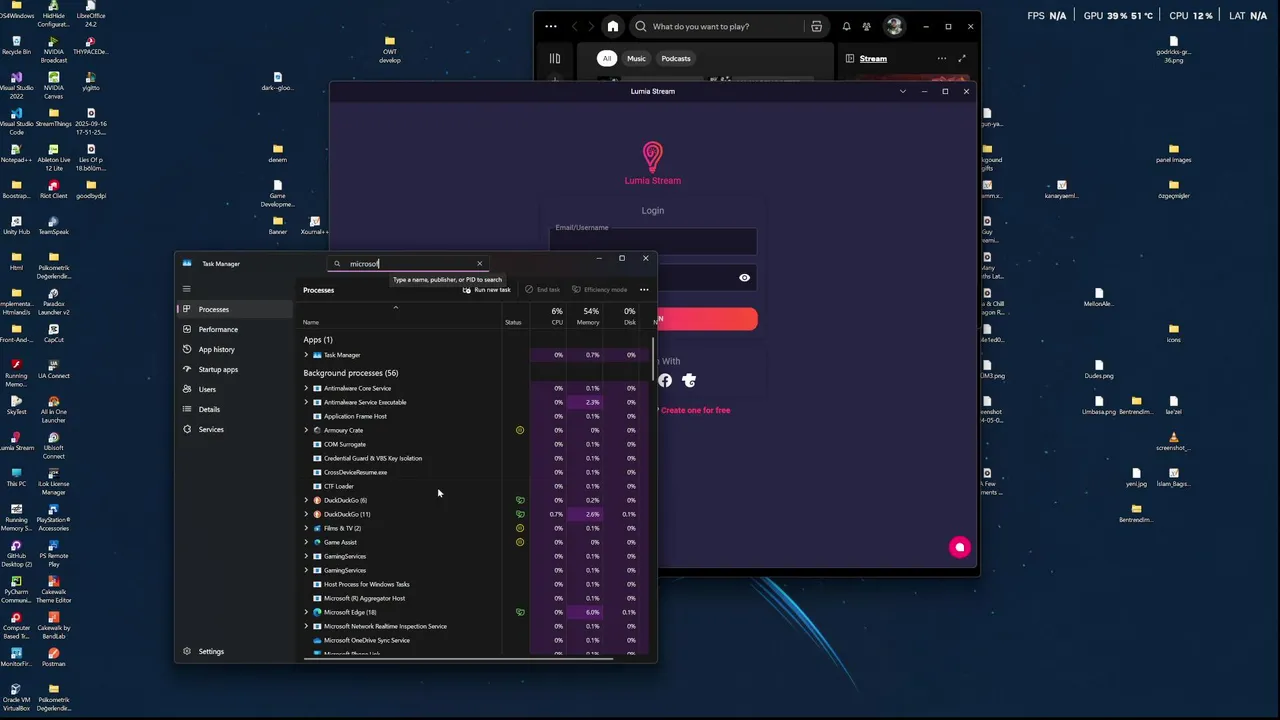Open Spotify notifications bell

(x=846, y=27)
